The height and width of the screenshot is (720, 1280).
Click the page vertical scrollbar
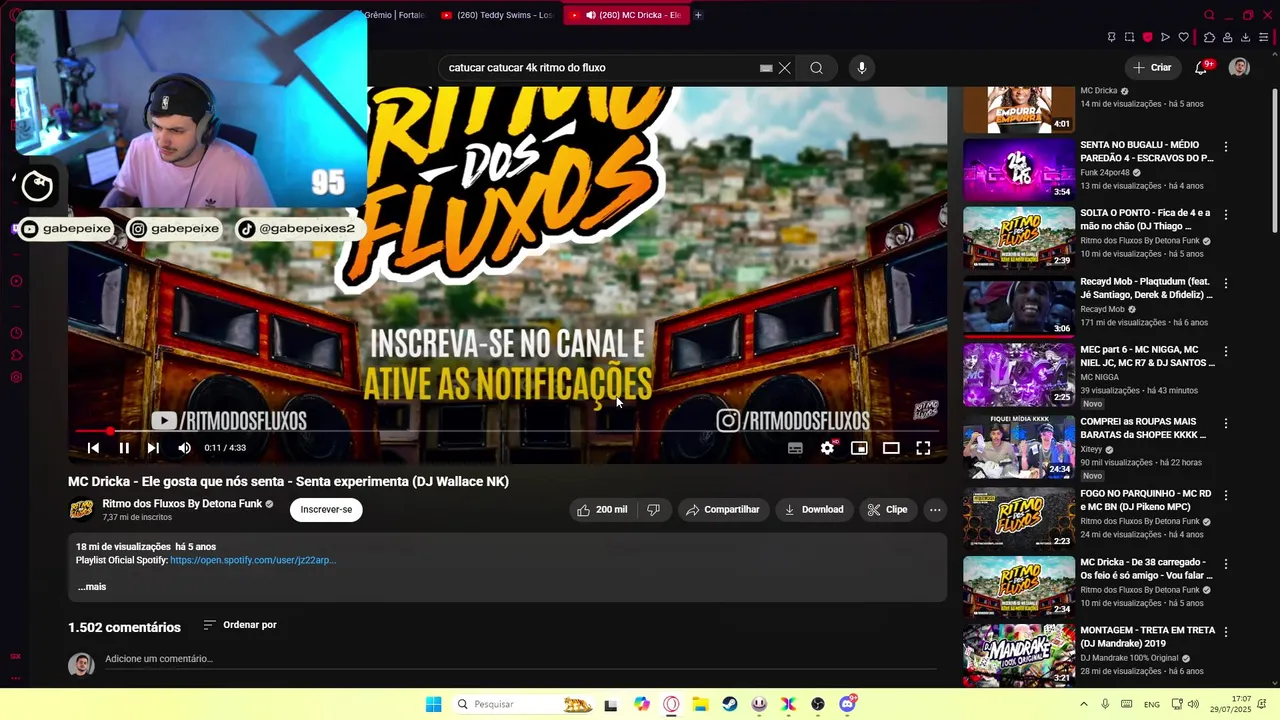[x=1274, y=160]
